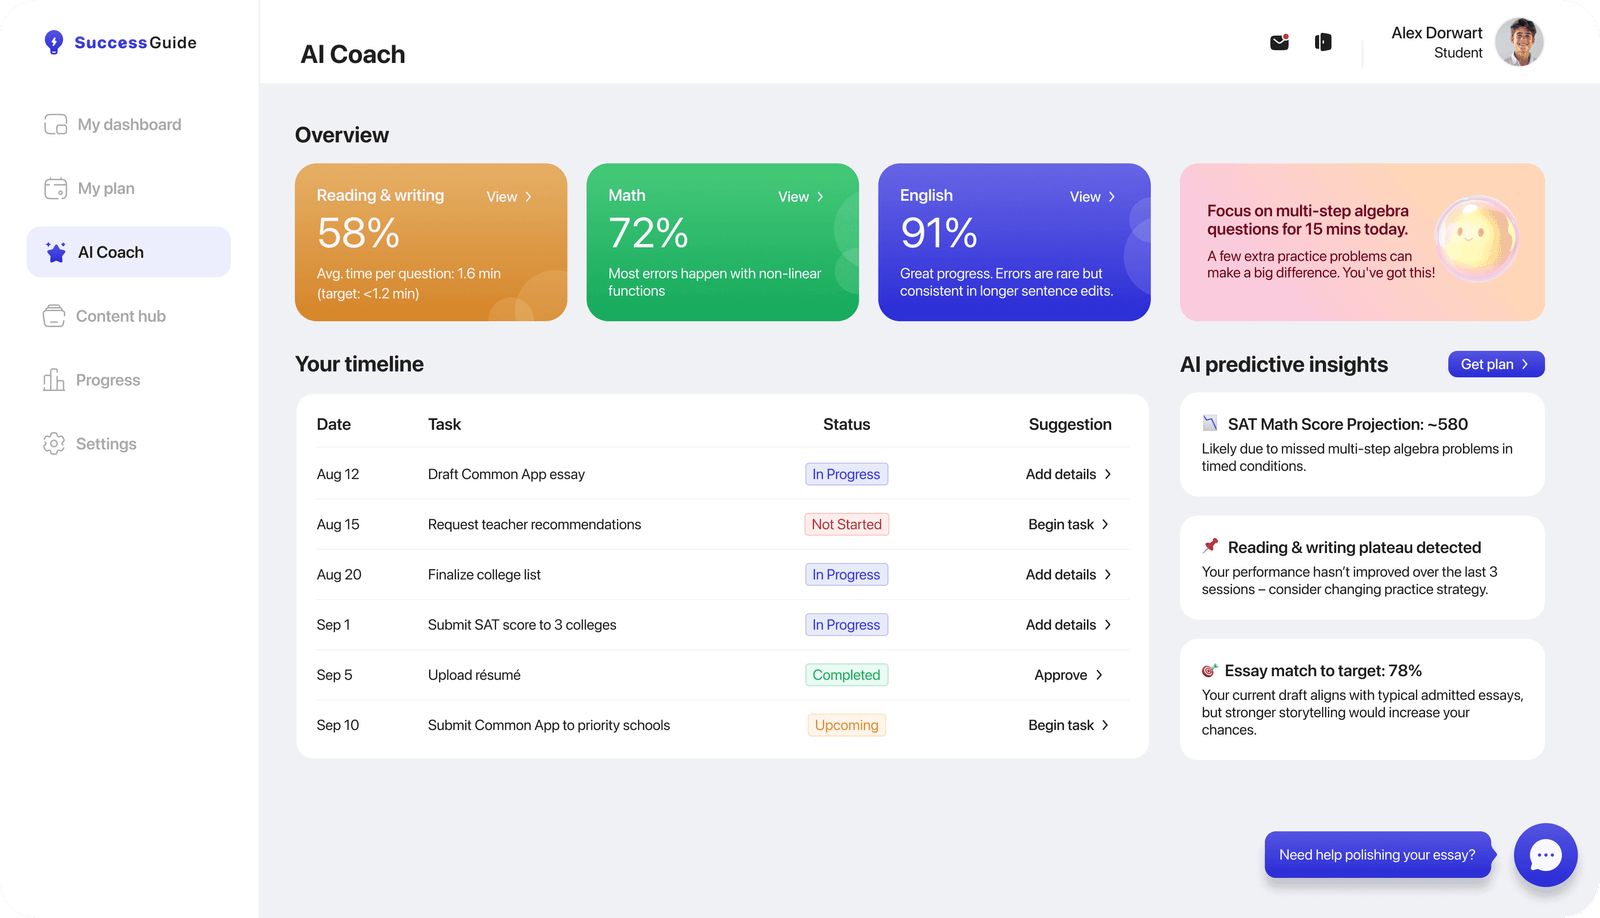Screen dimensions: 1600x918
Task: Open Alex Dorwart's profile avatar
Action: click(1519, 42)
